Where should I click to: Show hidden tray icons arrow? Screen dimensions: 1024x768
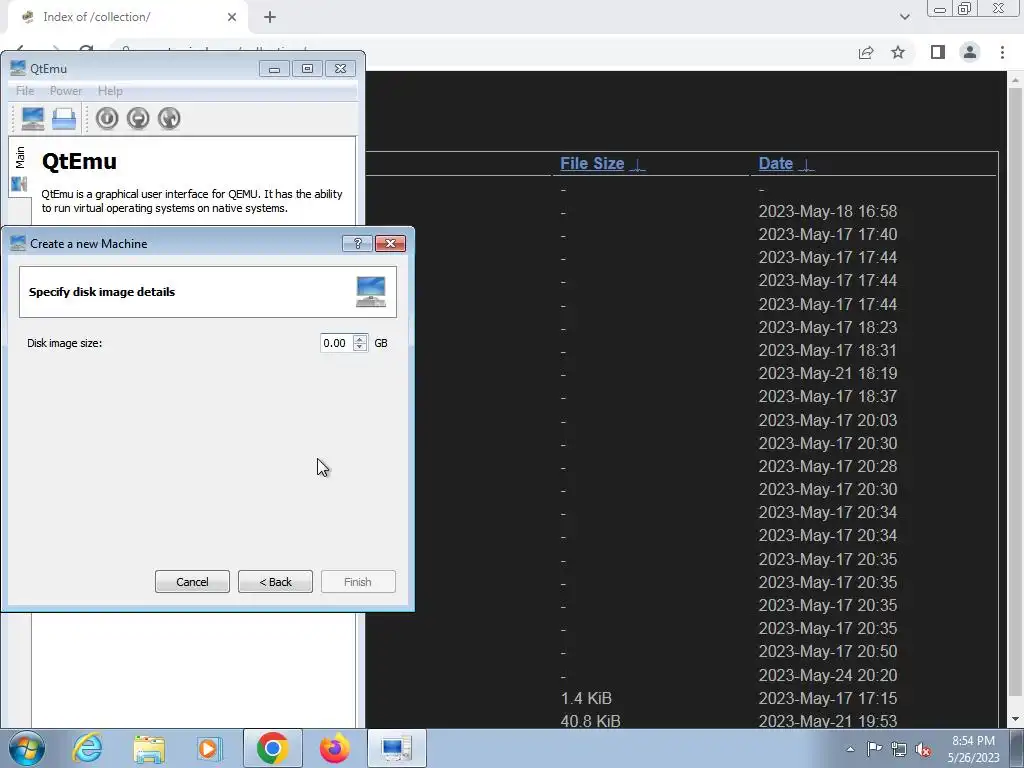(850, 749)
